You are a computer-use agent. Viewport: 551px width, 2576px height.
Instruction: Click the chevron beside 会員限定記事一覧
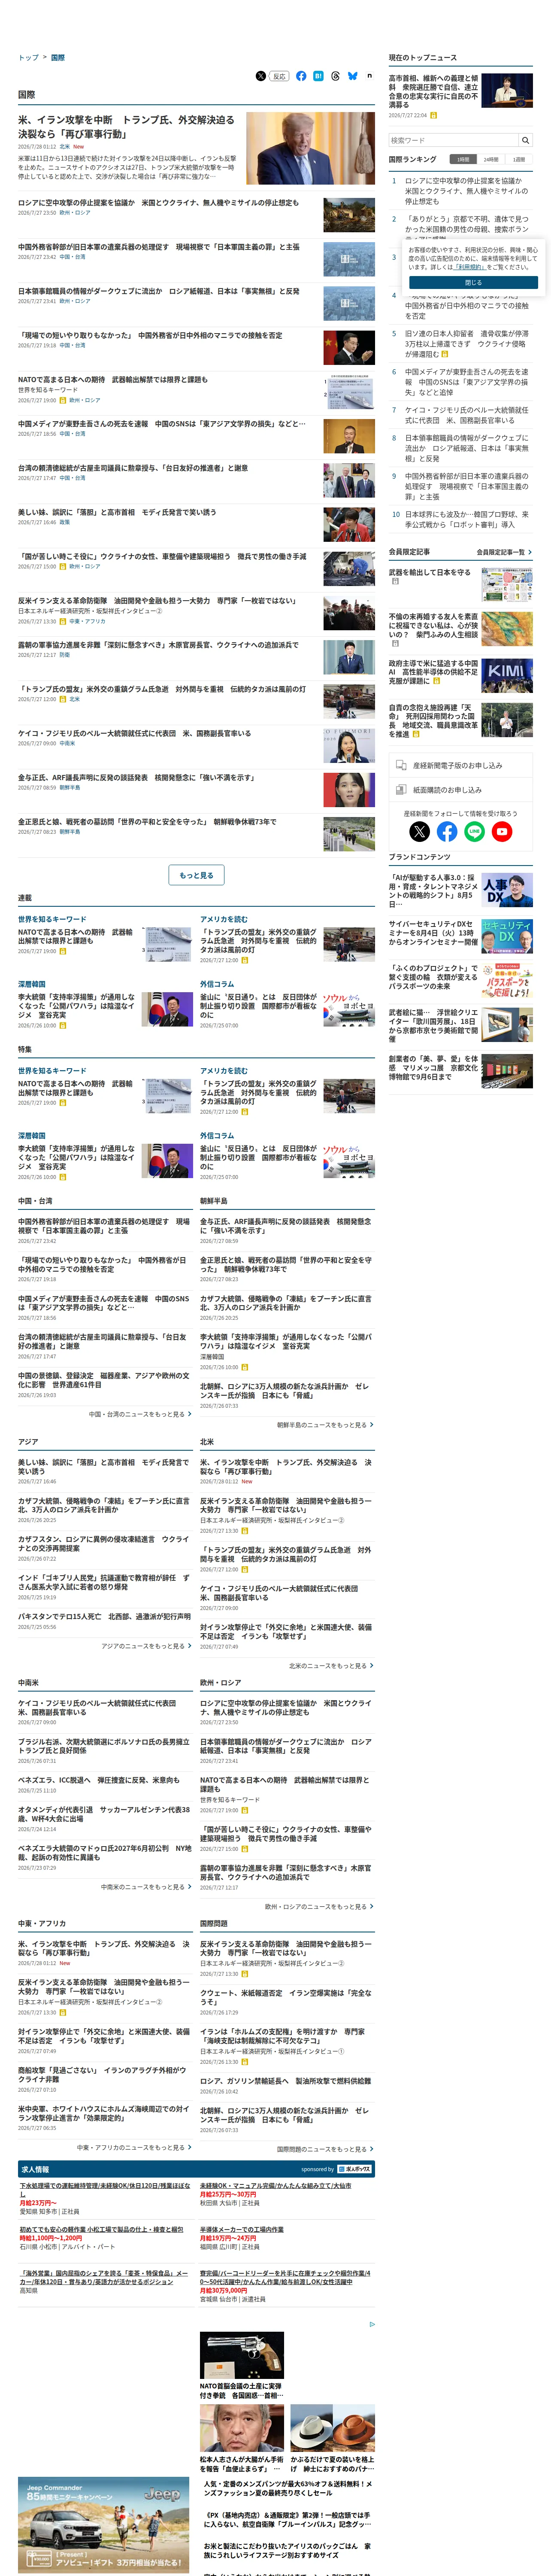(x=529, y=552)
